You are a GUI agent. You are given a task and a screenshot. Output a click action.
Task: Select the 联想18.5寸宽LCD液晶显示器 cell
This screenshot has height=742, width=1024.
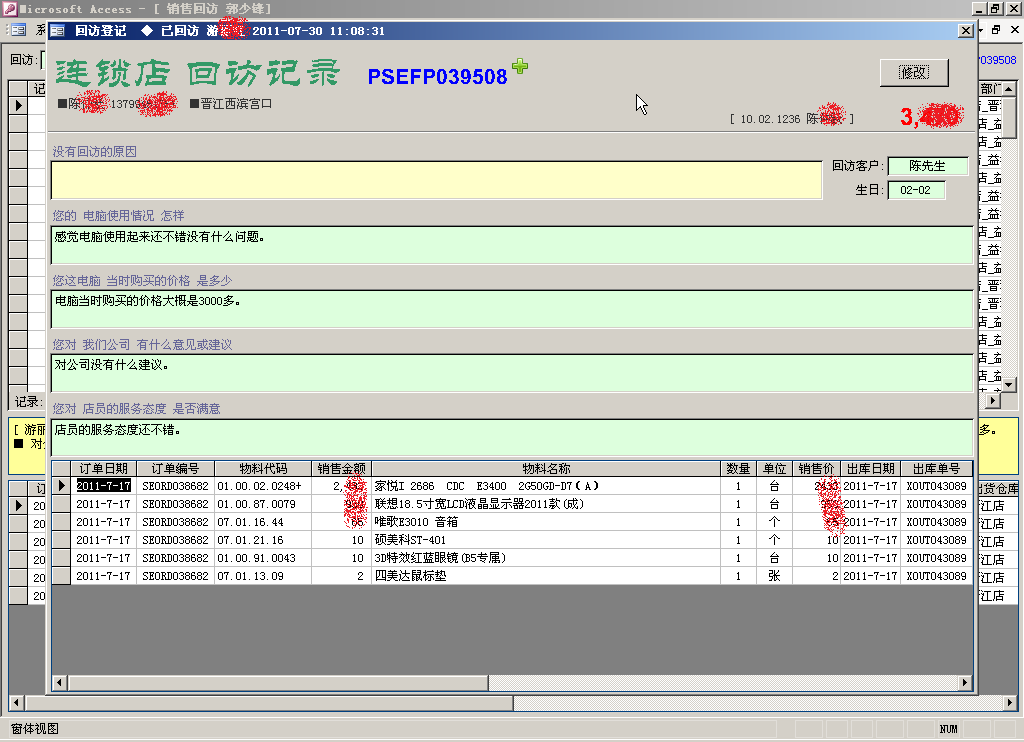[x=546, y=504]
